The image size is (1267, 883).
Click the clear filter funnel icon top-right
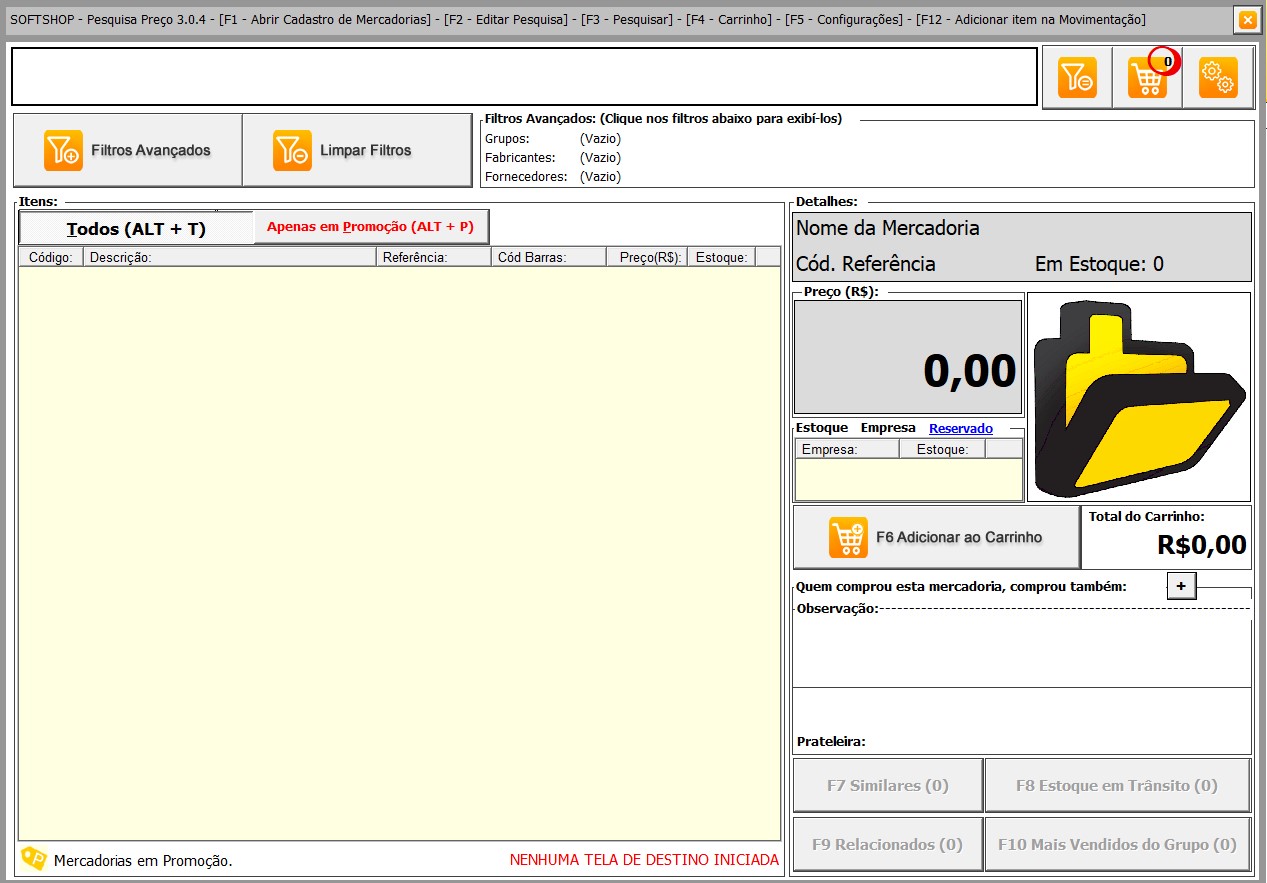click(x=1077, y=77)
